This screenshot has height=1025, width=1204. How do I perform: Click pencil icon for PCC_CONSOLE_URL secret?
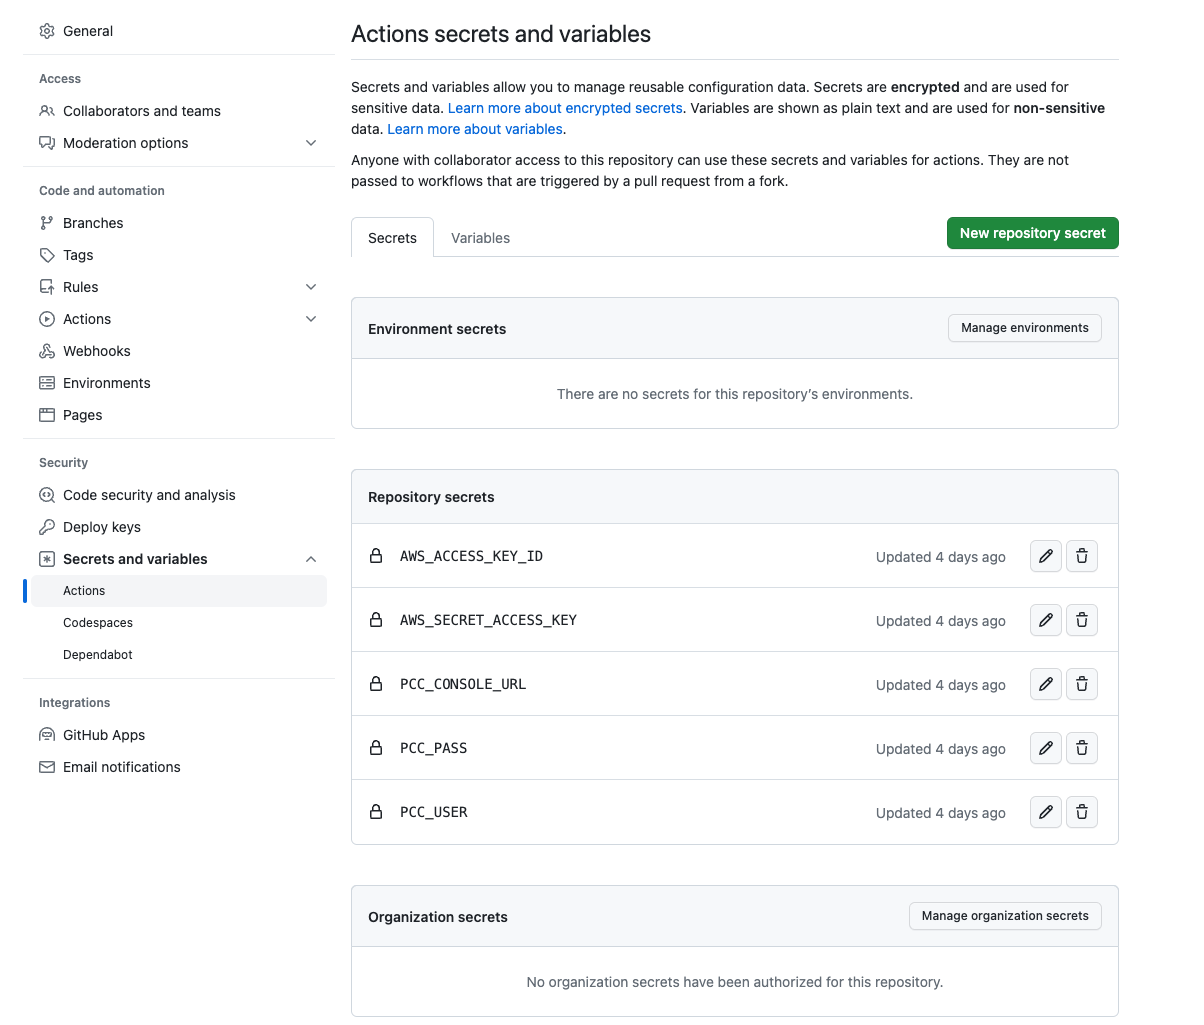point(1045,684)
